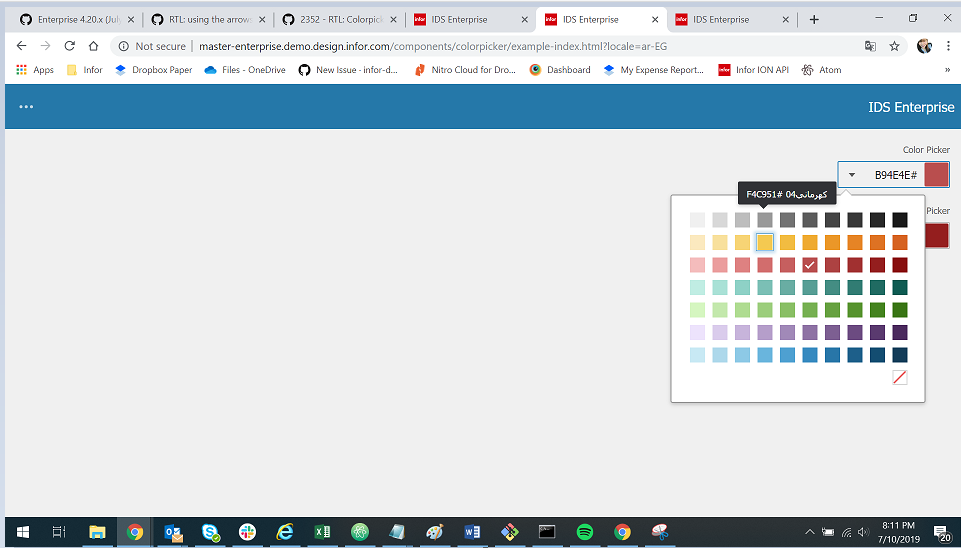The height and width of the screenshot is (548, 961).
Task: Launch Internet Explorer from the taskbar
Action: click(x=284, y=531)
